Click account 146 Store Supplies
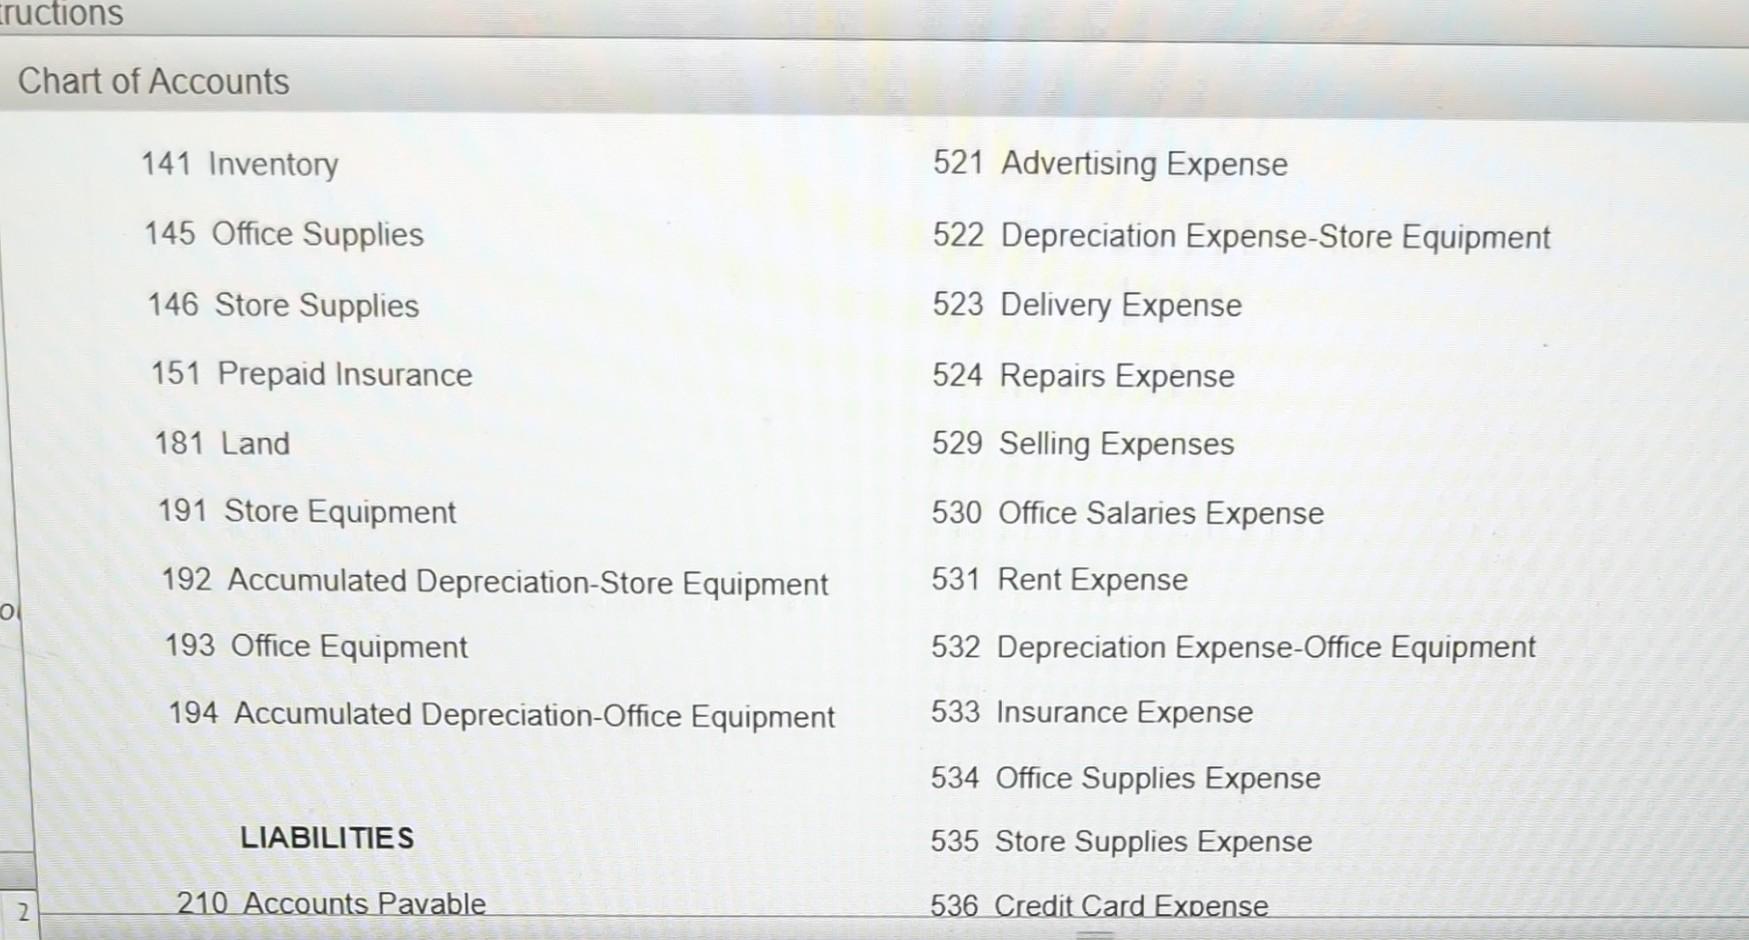Screen dimensions: 1749x940 click(x=282, y=305)
